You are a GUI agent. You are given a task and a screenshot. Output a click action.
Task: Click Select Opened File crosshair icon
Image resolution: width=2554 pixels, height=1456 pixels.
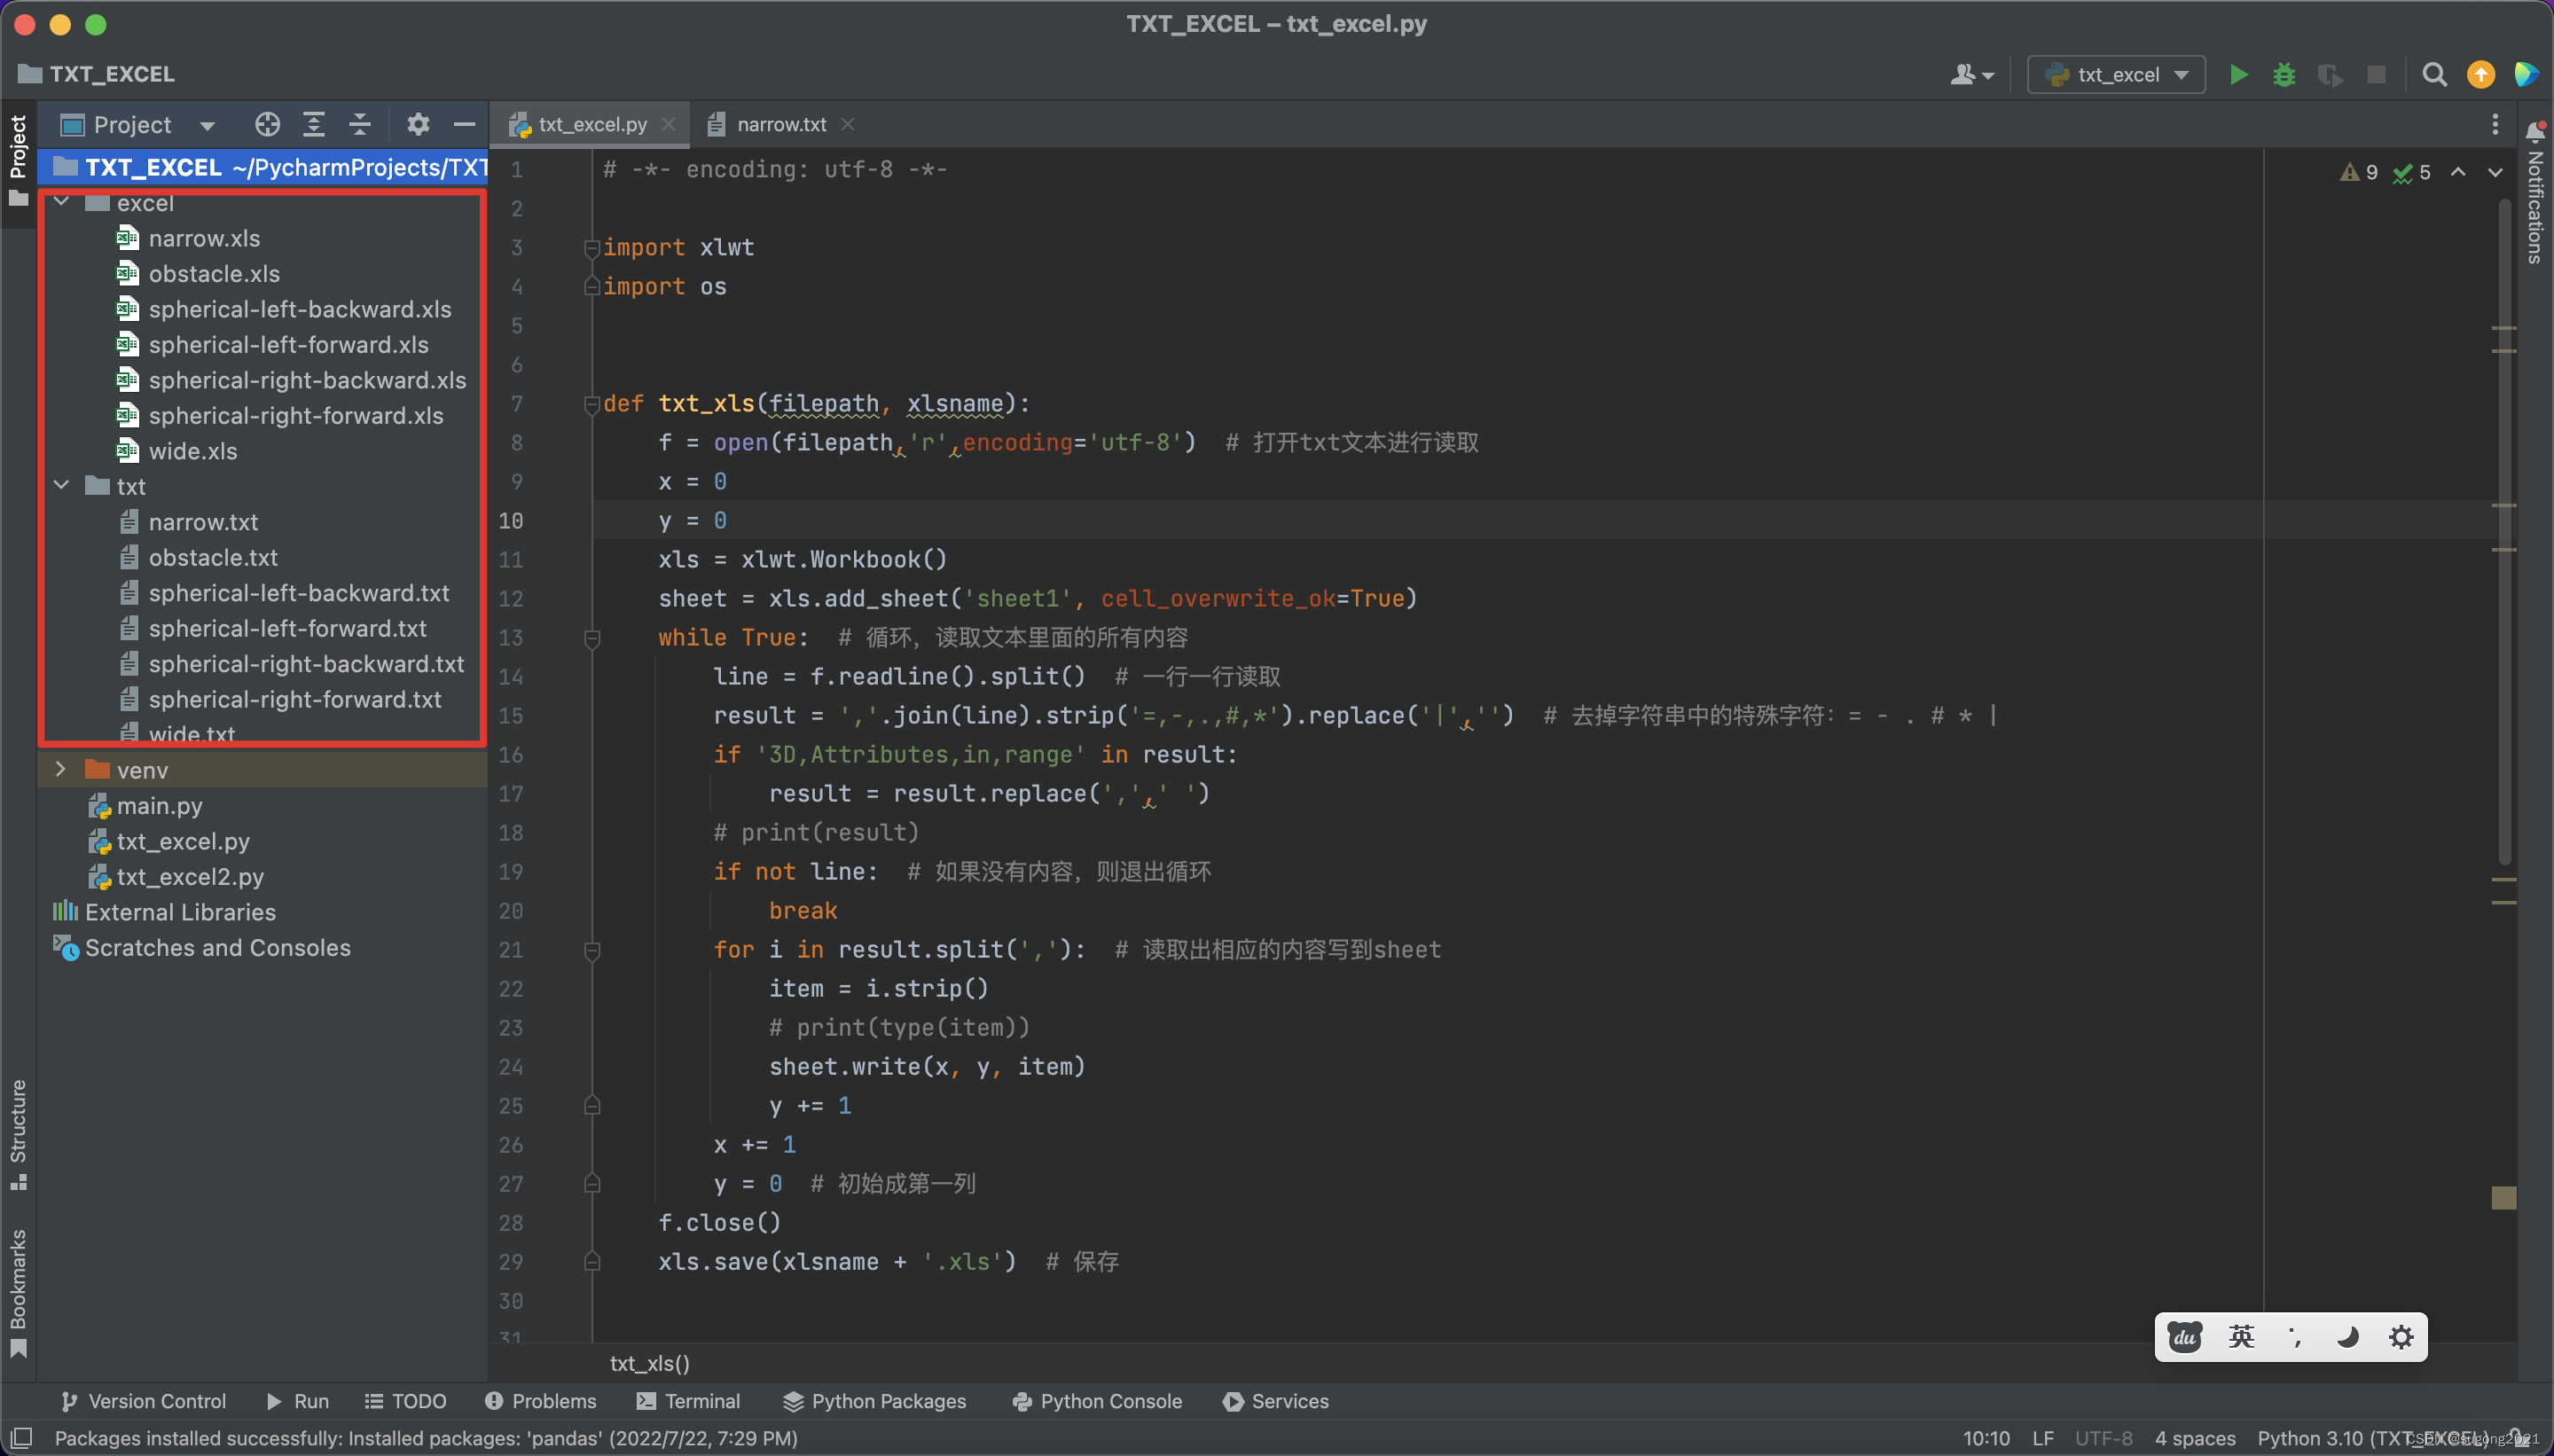click(x=267, y=124)
